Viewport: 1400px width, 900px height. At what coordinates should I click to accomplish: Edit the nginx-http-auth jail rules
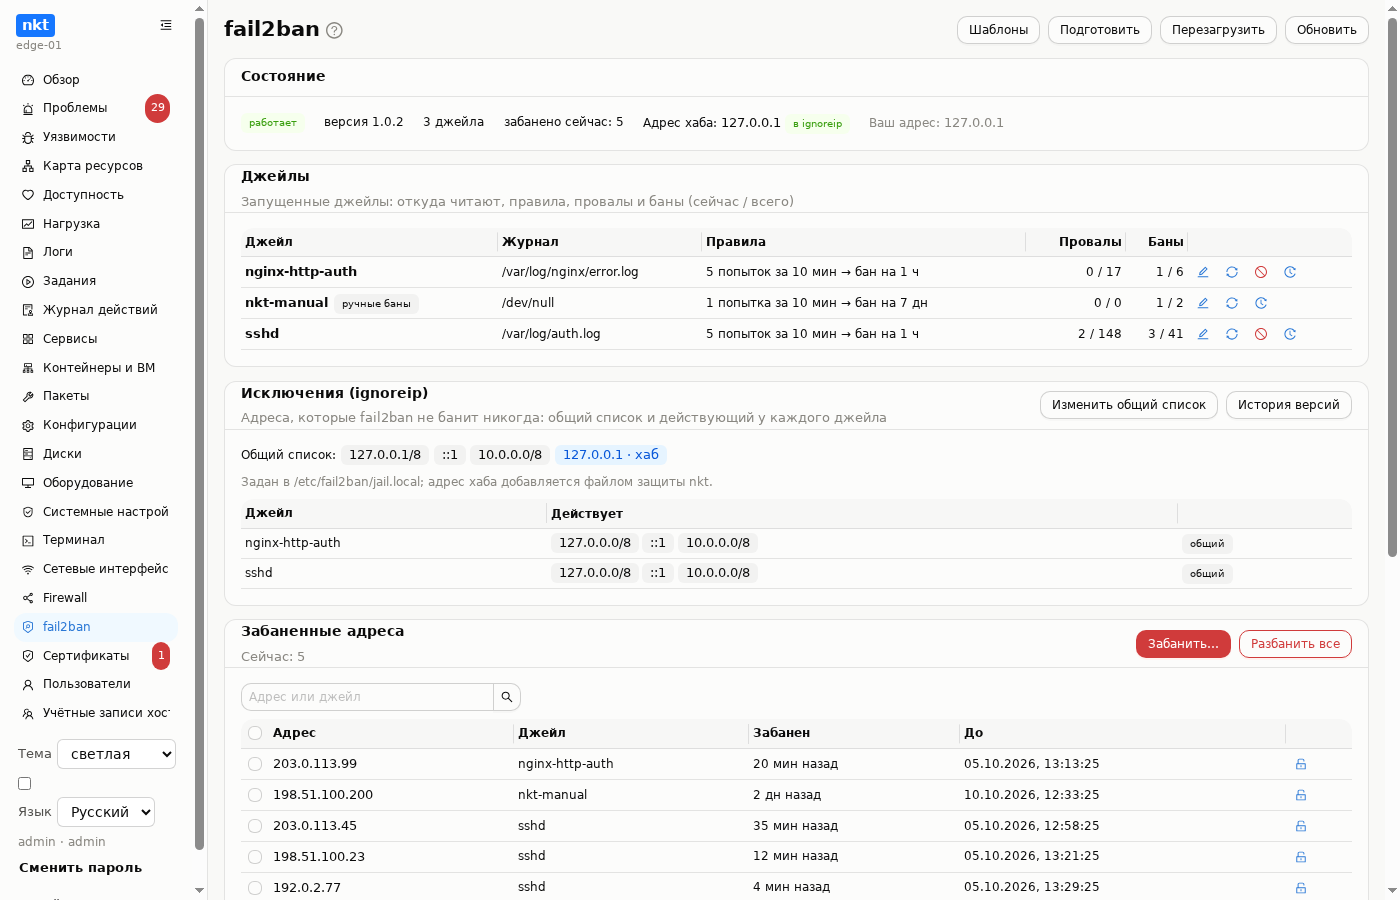[1203, 272]
